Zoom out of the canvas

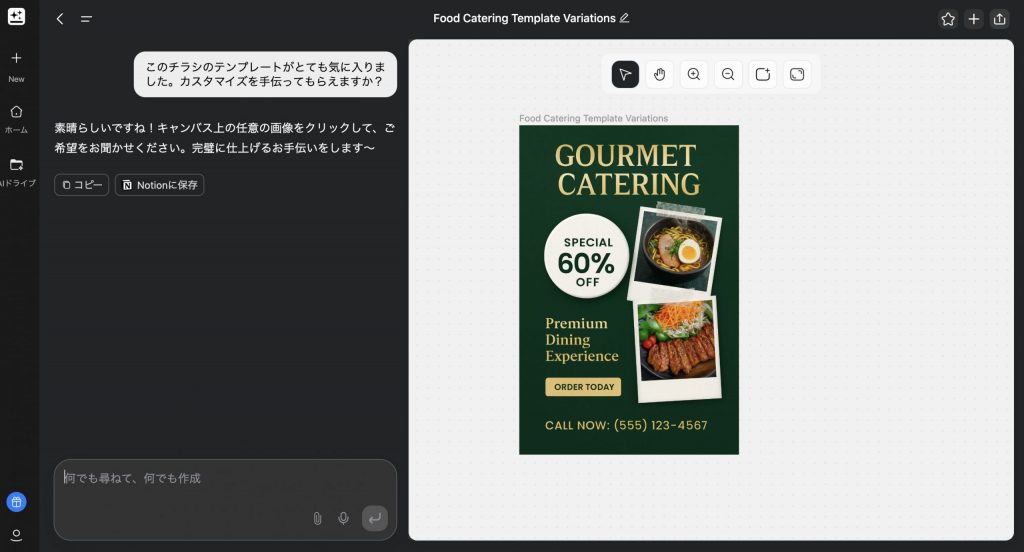tap(728, 75)
